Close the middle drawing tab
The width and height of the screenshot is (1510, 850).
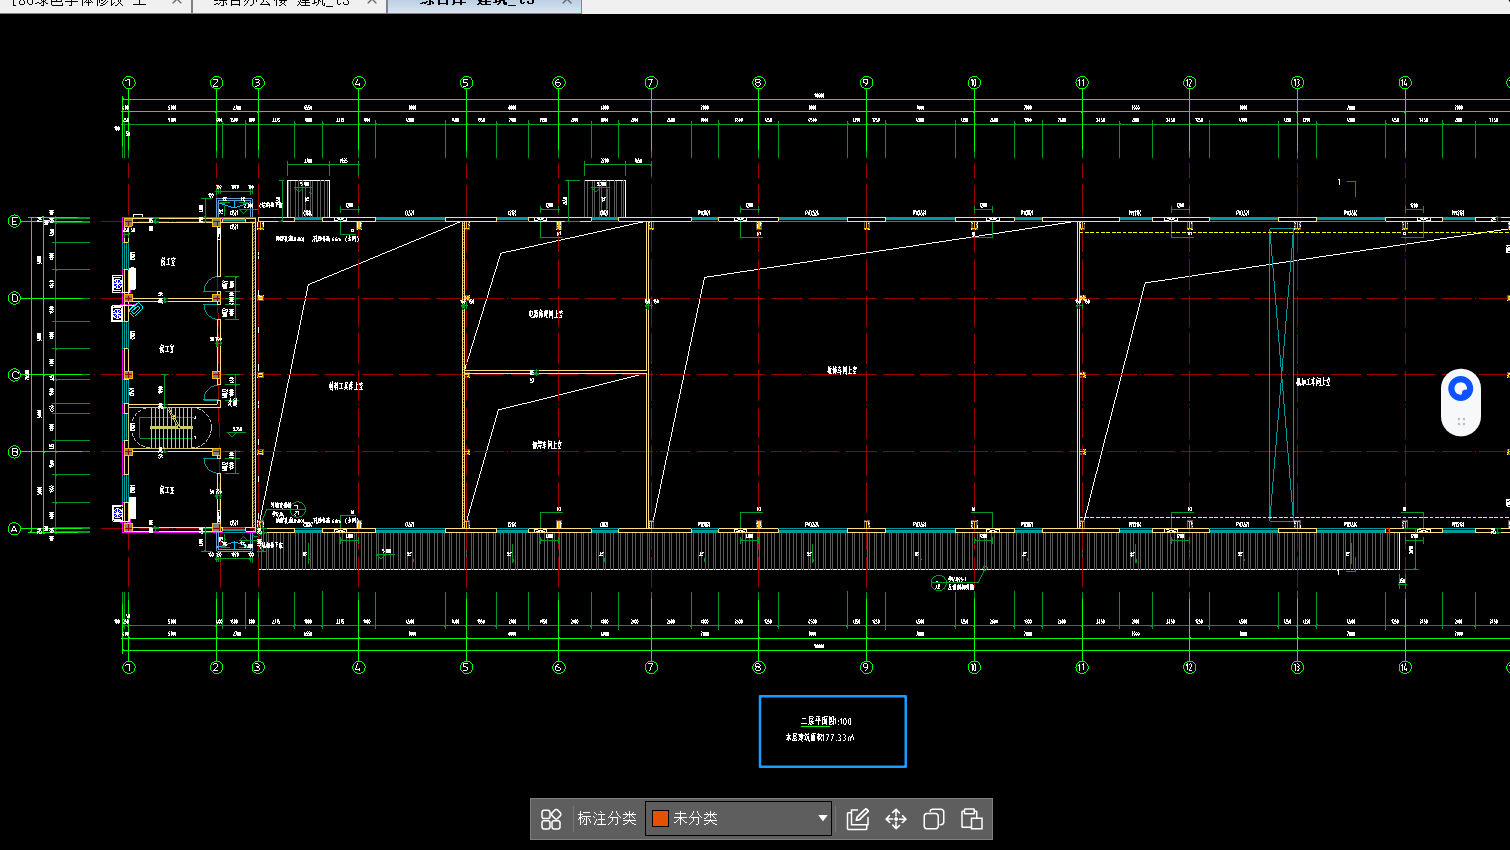372,3
